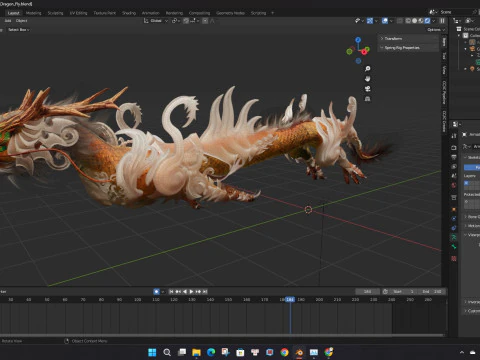
Task: Expand the Motion Paths panel
Action: (x=472, y=226)
